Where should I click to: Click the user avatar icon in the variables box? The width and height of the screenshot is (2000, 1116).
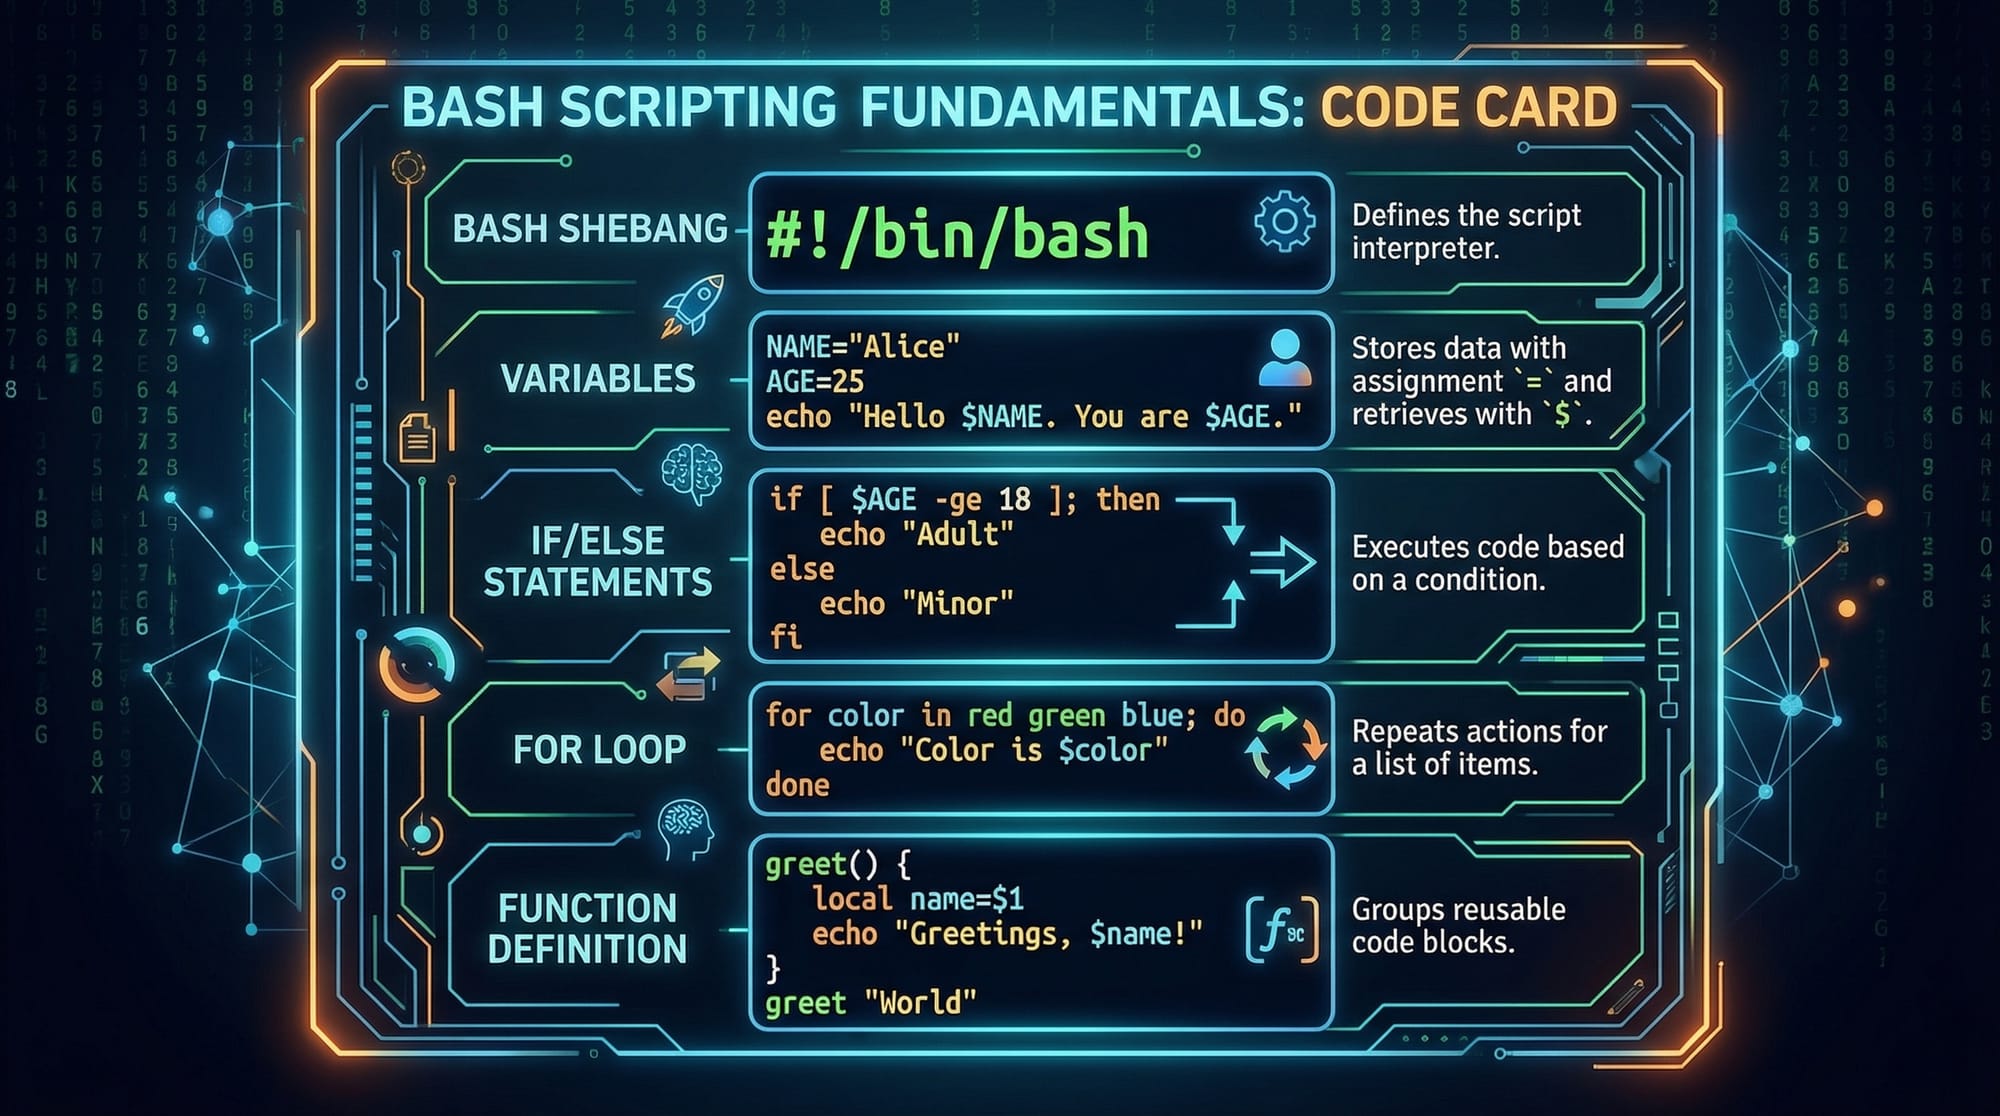click(1284, 358)
